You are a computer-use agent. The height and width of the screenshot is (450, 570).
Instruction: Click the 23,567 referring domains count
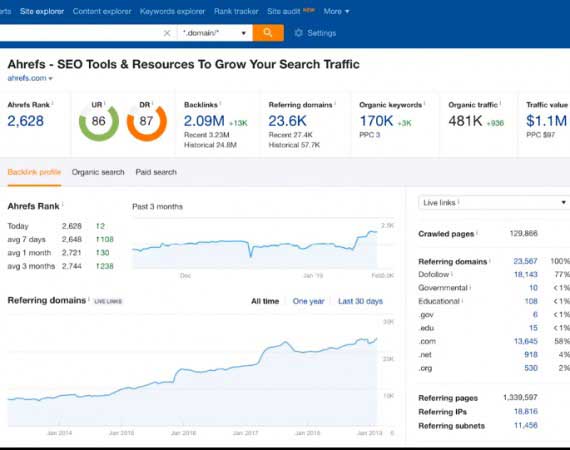(x=525, y=261)
